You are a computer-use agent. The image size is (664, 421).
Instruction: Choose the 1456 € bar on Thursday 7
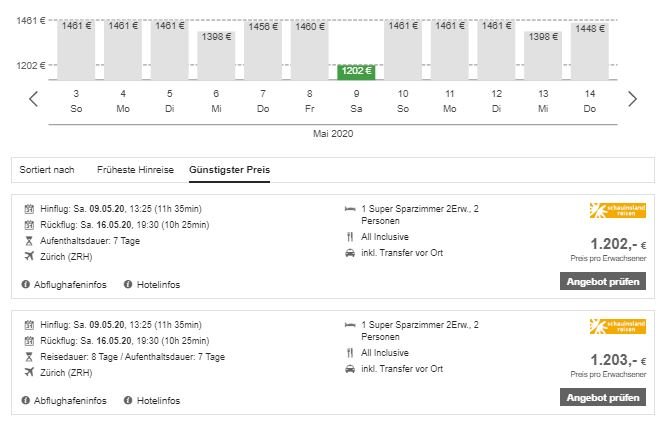pos(263,50)
